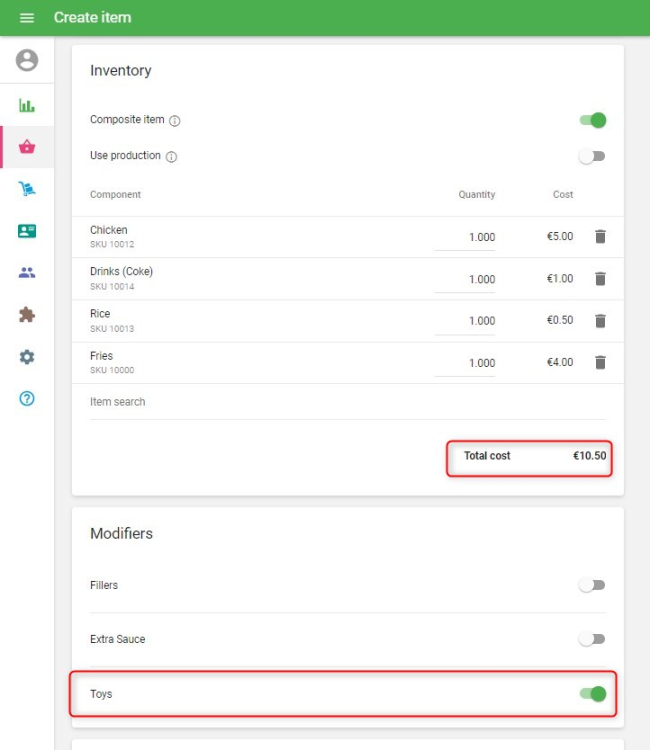Open the Settings gear icon

point(27,357)
